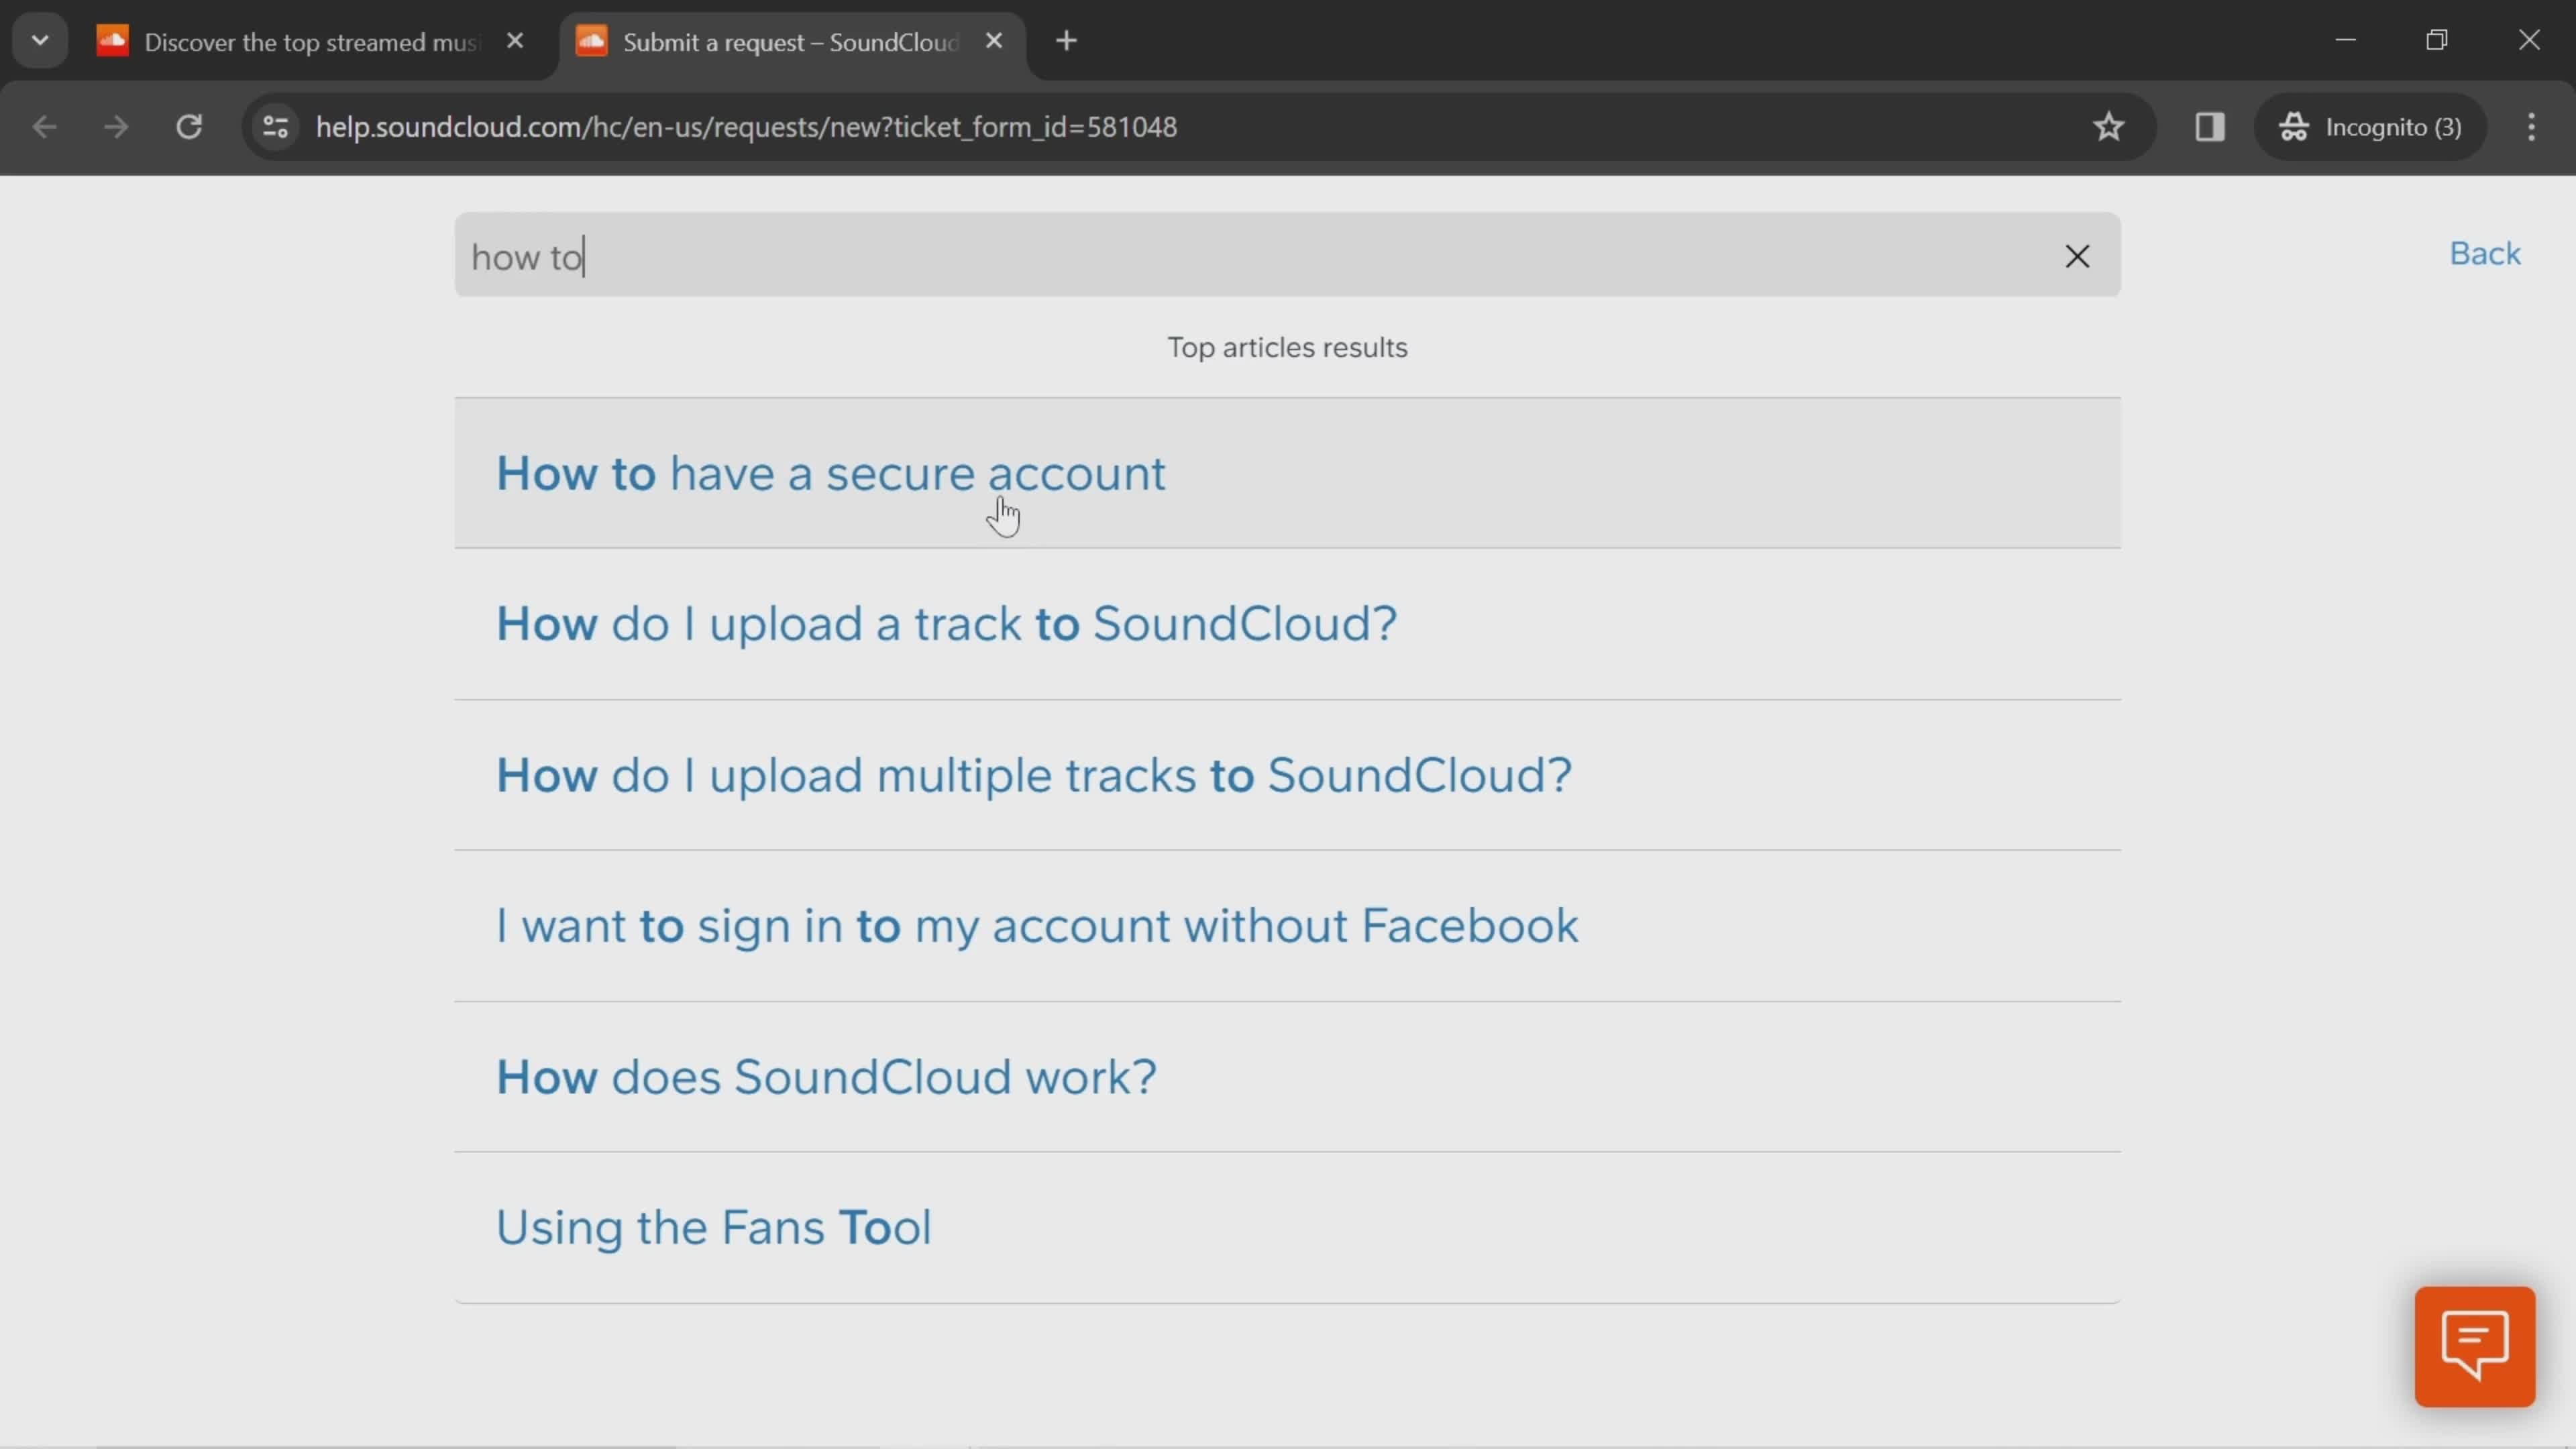Expand the tab search dropdown arrow
This screenshot has width=2576, height=1449.
tap(40, 41)
